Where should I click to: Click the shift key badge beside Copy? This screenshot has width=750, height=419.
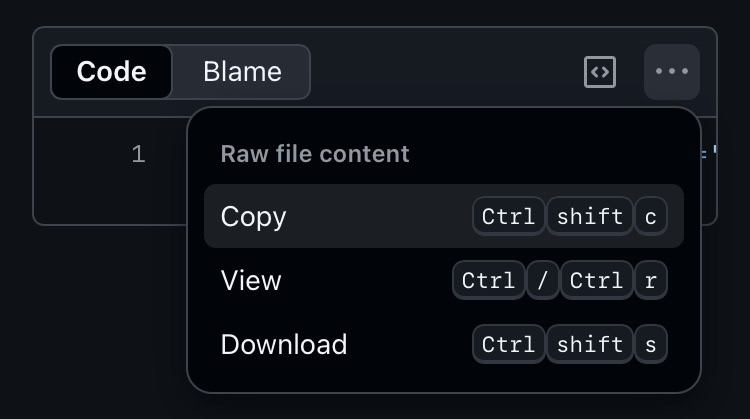pos(590,216)
